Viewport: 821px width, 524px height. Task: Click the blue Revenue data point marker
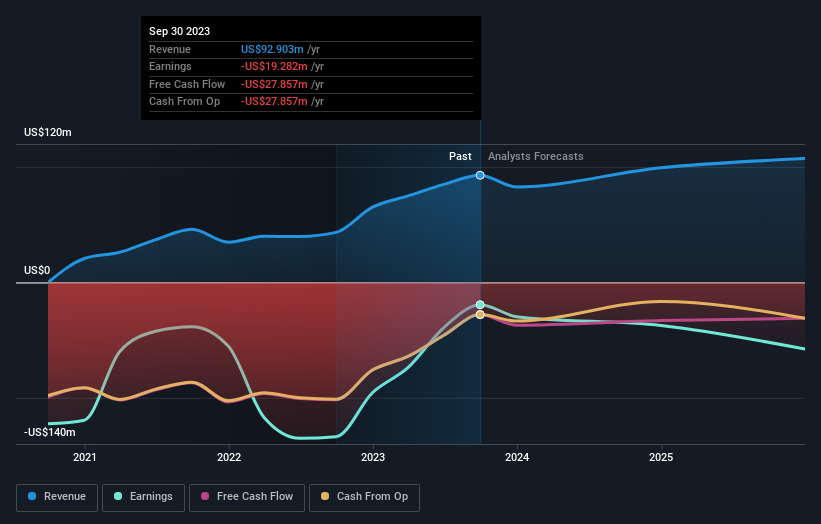[x=480, y=175]
